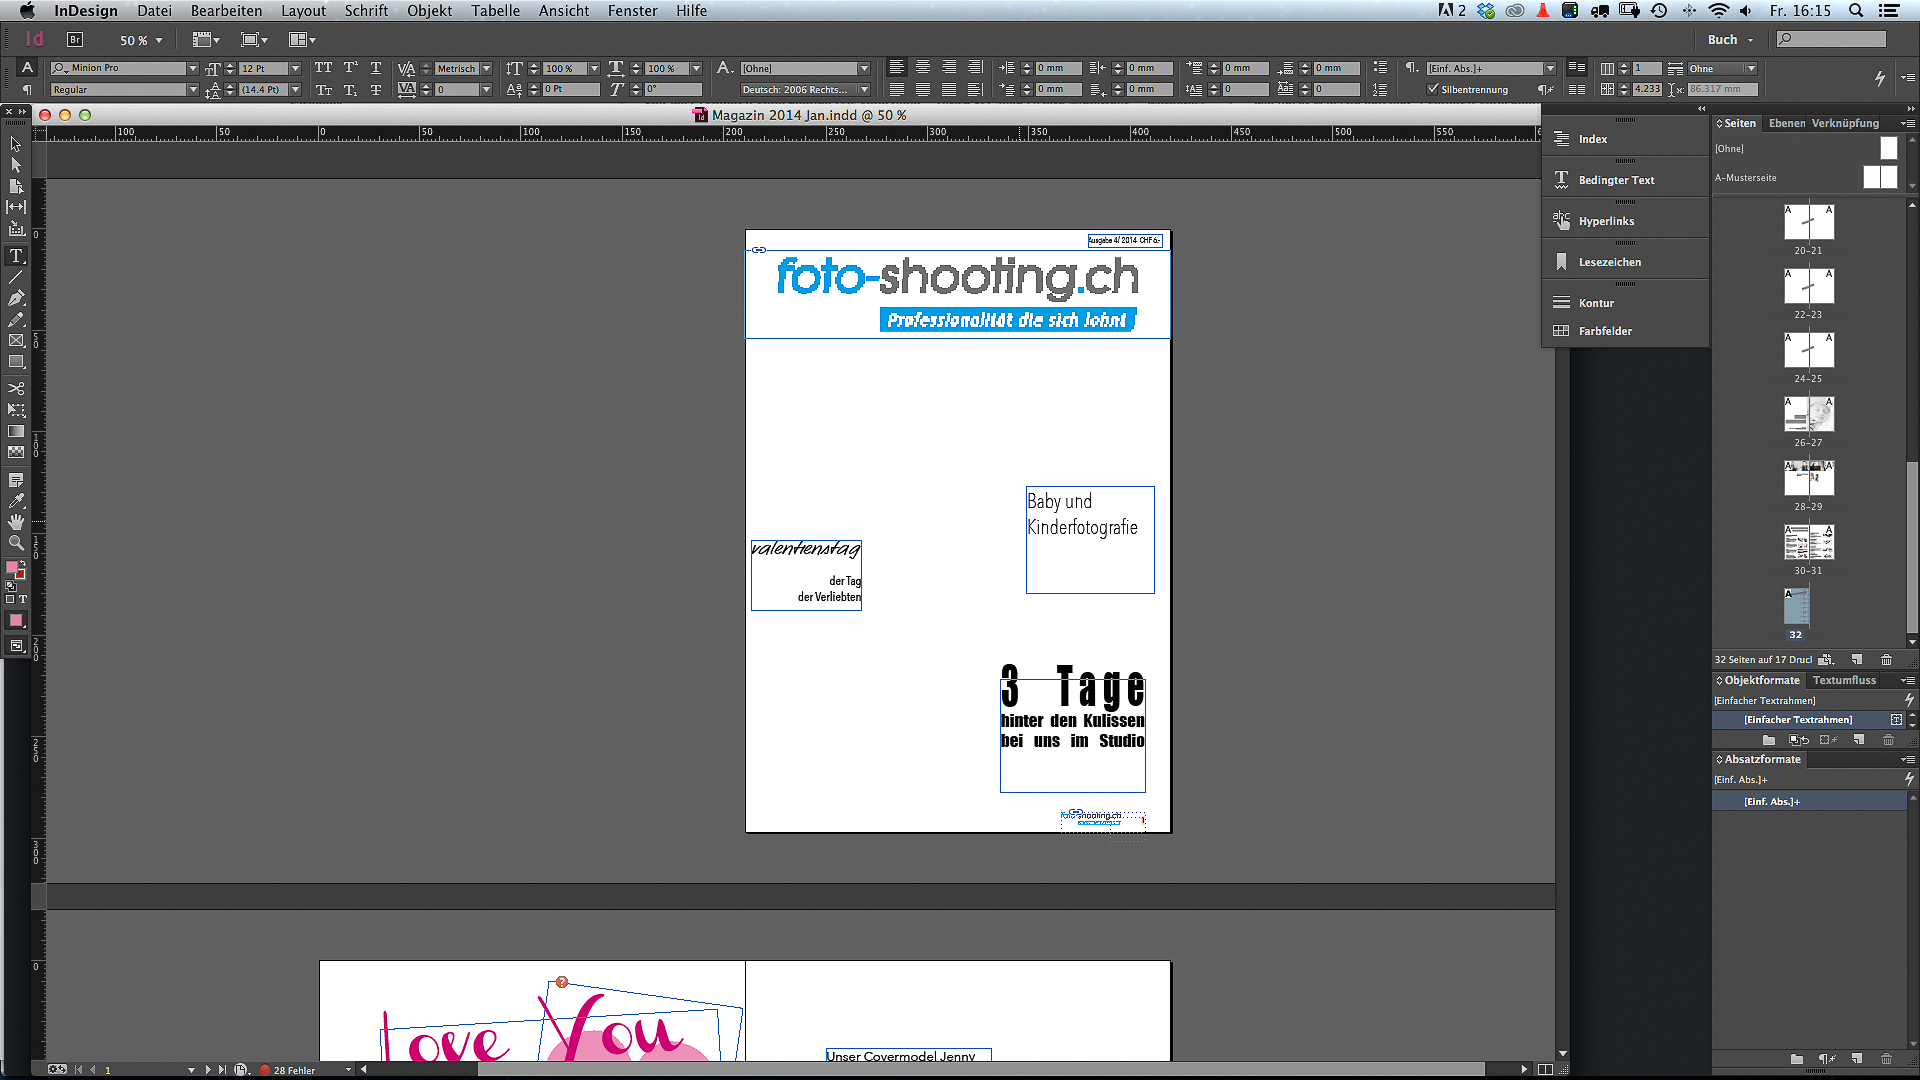Activate the Hand tool
Screen dimensions: 1920x1080
(x=16, y=522)
